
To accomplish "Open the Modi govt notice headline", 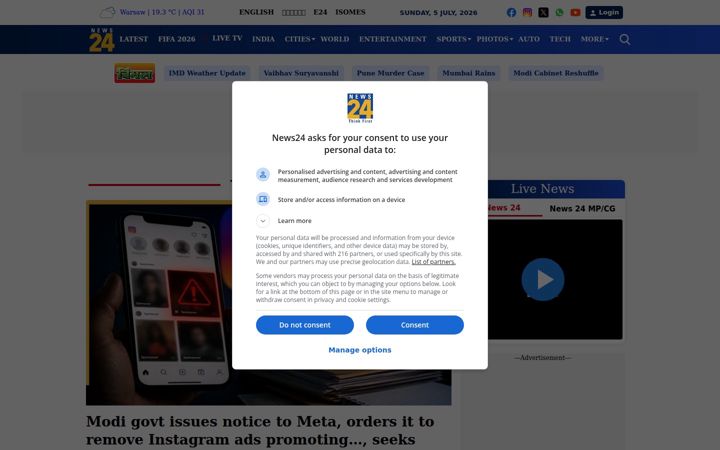I will point(260,430).
